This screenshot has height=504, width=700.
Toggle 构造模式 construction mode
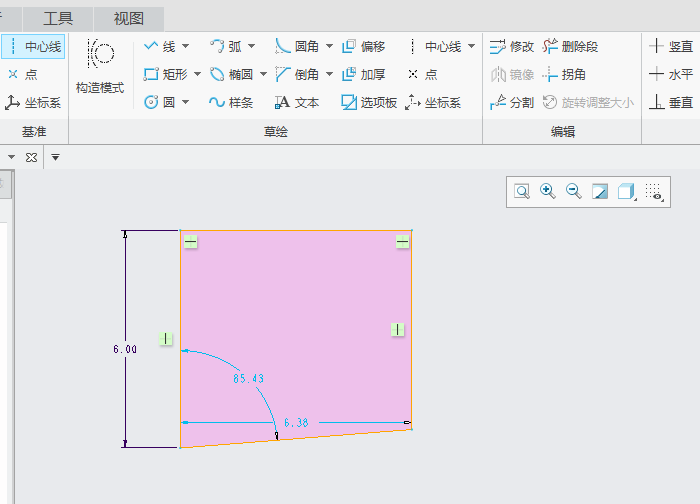click(x=100, y=66)
